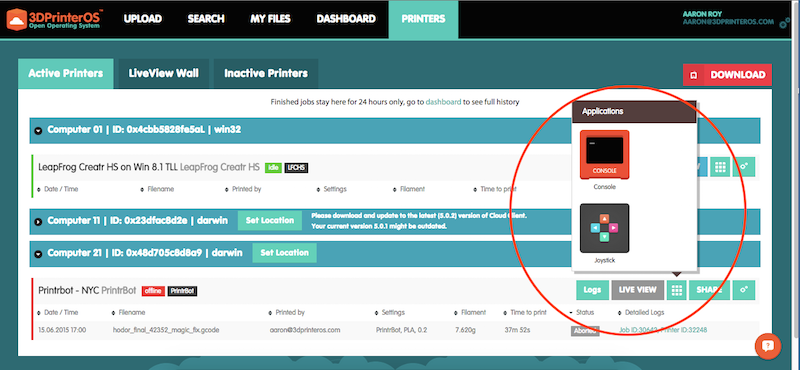Sort LeapFrog jobs by Filament
Screen dimensions: 800x370
409,189
